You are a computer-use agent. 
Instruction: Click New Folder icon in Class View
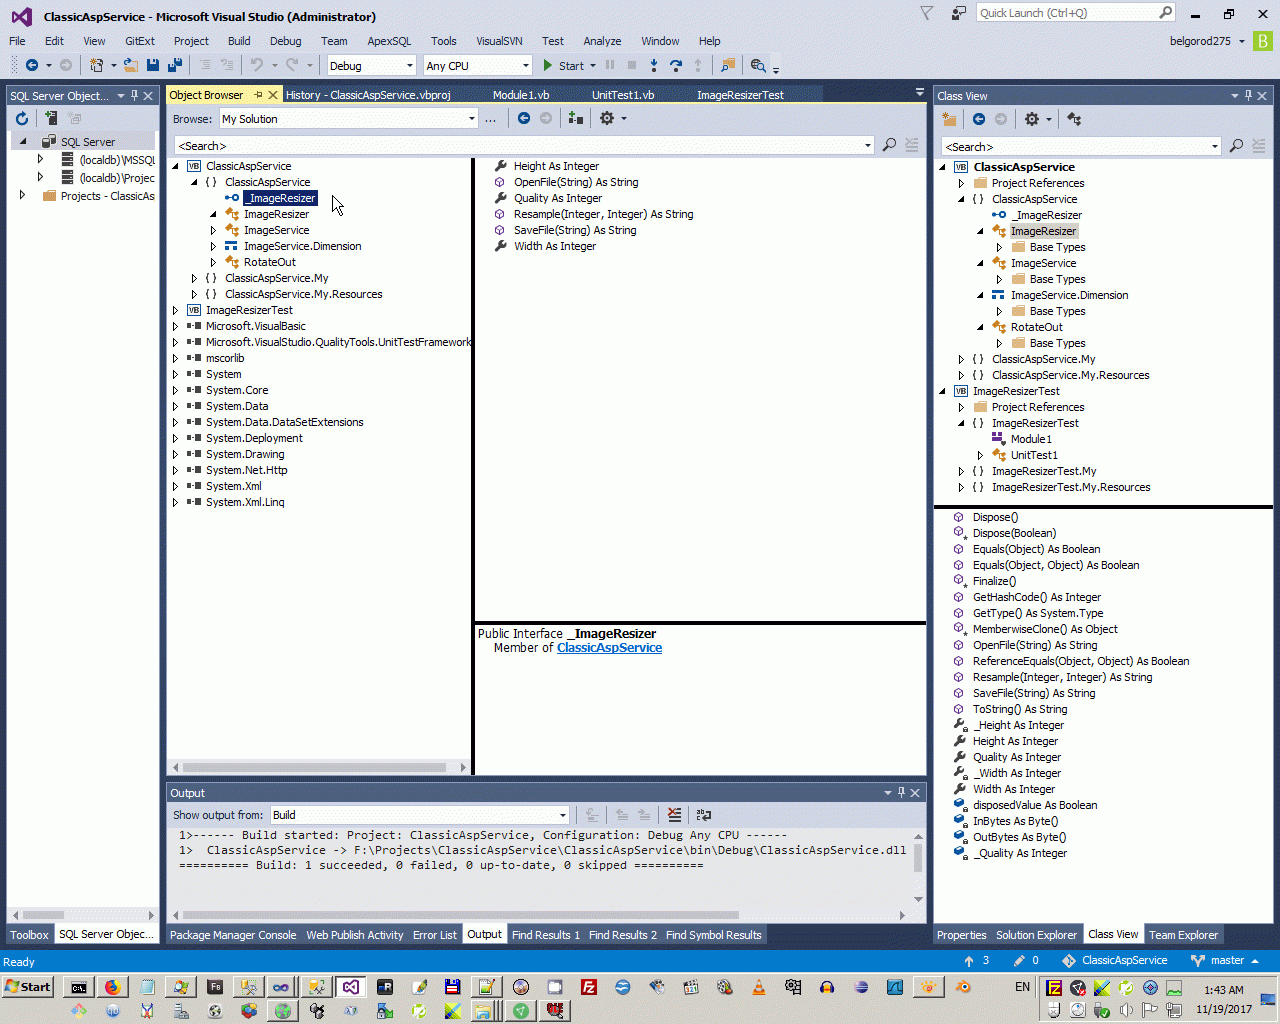[x=950, y=119]
